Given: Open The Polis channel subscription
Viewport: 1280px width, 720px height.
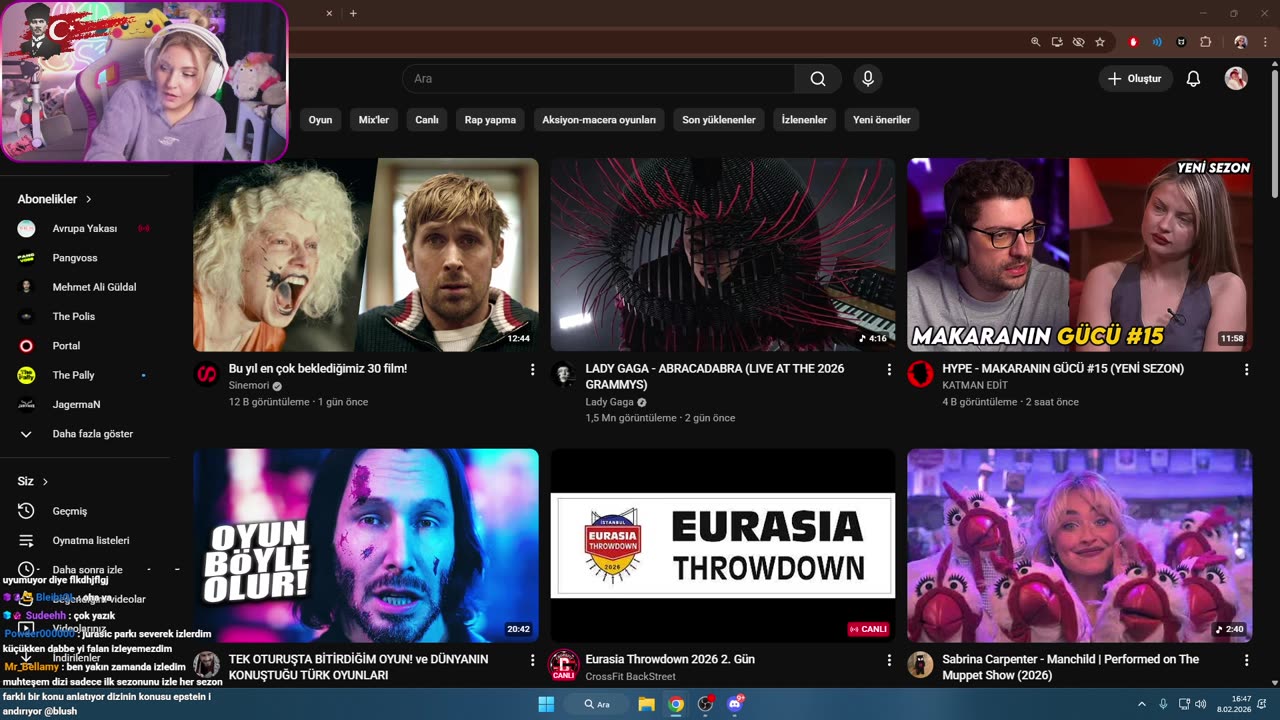Looking at the screenshot, I should click(85, 317).
